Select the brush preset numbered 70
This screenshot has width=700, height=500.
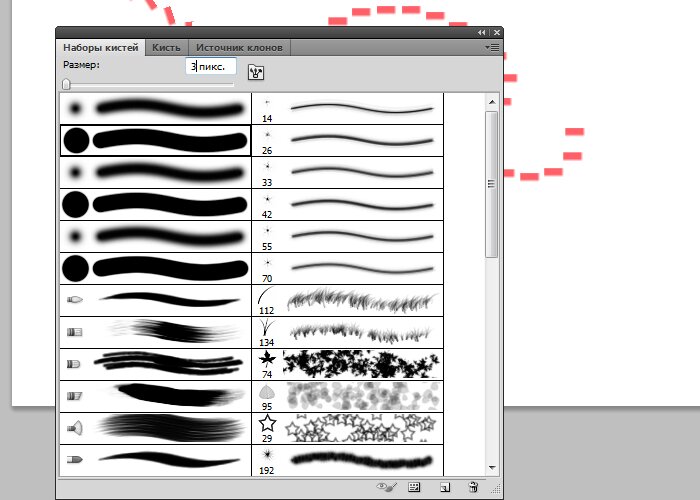[348, 268]
